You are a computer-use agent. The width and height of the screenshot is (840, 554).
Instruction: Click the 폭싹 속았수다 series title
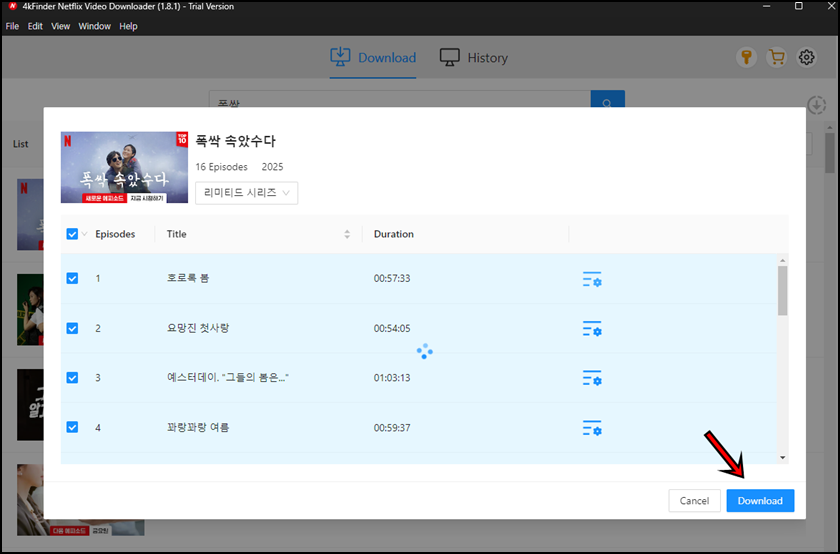click(x=235, y=141)
